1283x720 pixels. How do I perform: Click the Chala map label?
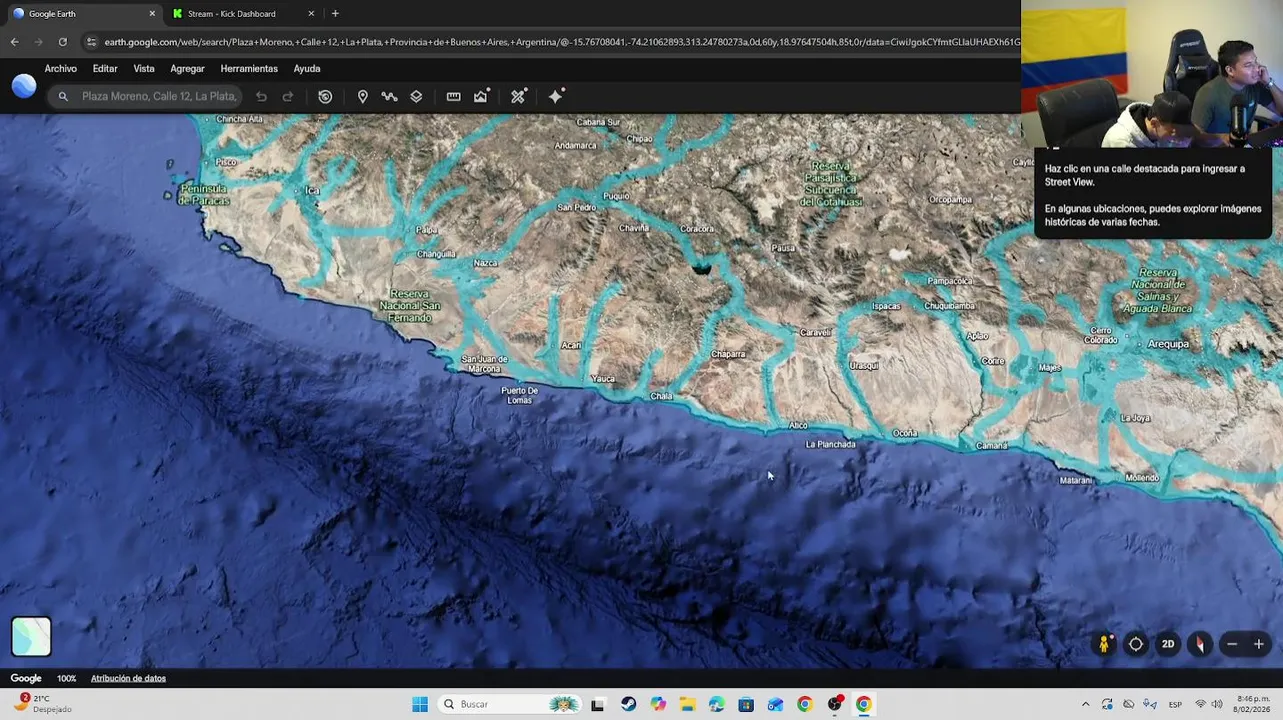(x=662, y=396)
